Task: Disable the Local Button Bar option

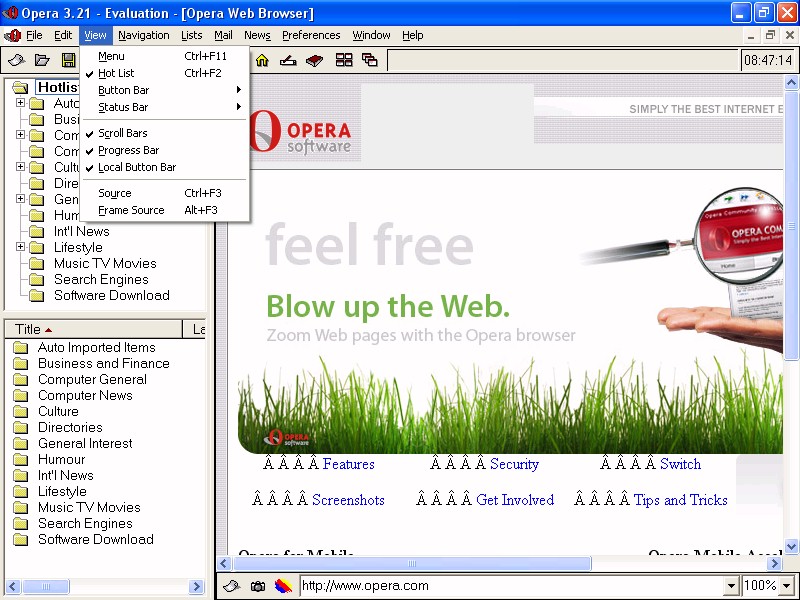Action: [164, 167]
